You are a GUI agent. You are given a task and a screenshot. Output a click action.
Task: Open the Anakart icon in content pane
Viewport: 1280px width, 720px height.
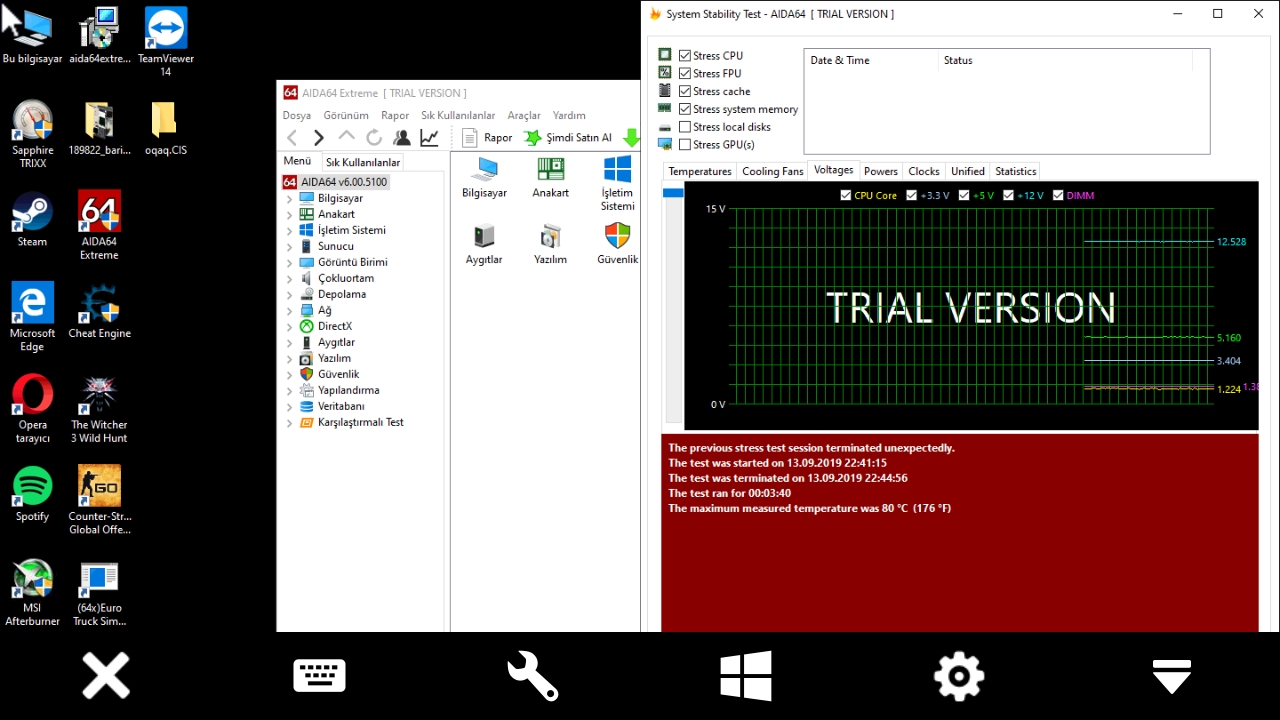coord(550,177)
